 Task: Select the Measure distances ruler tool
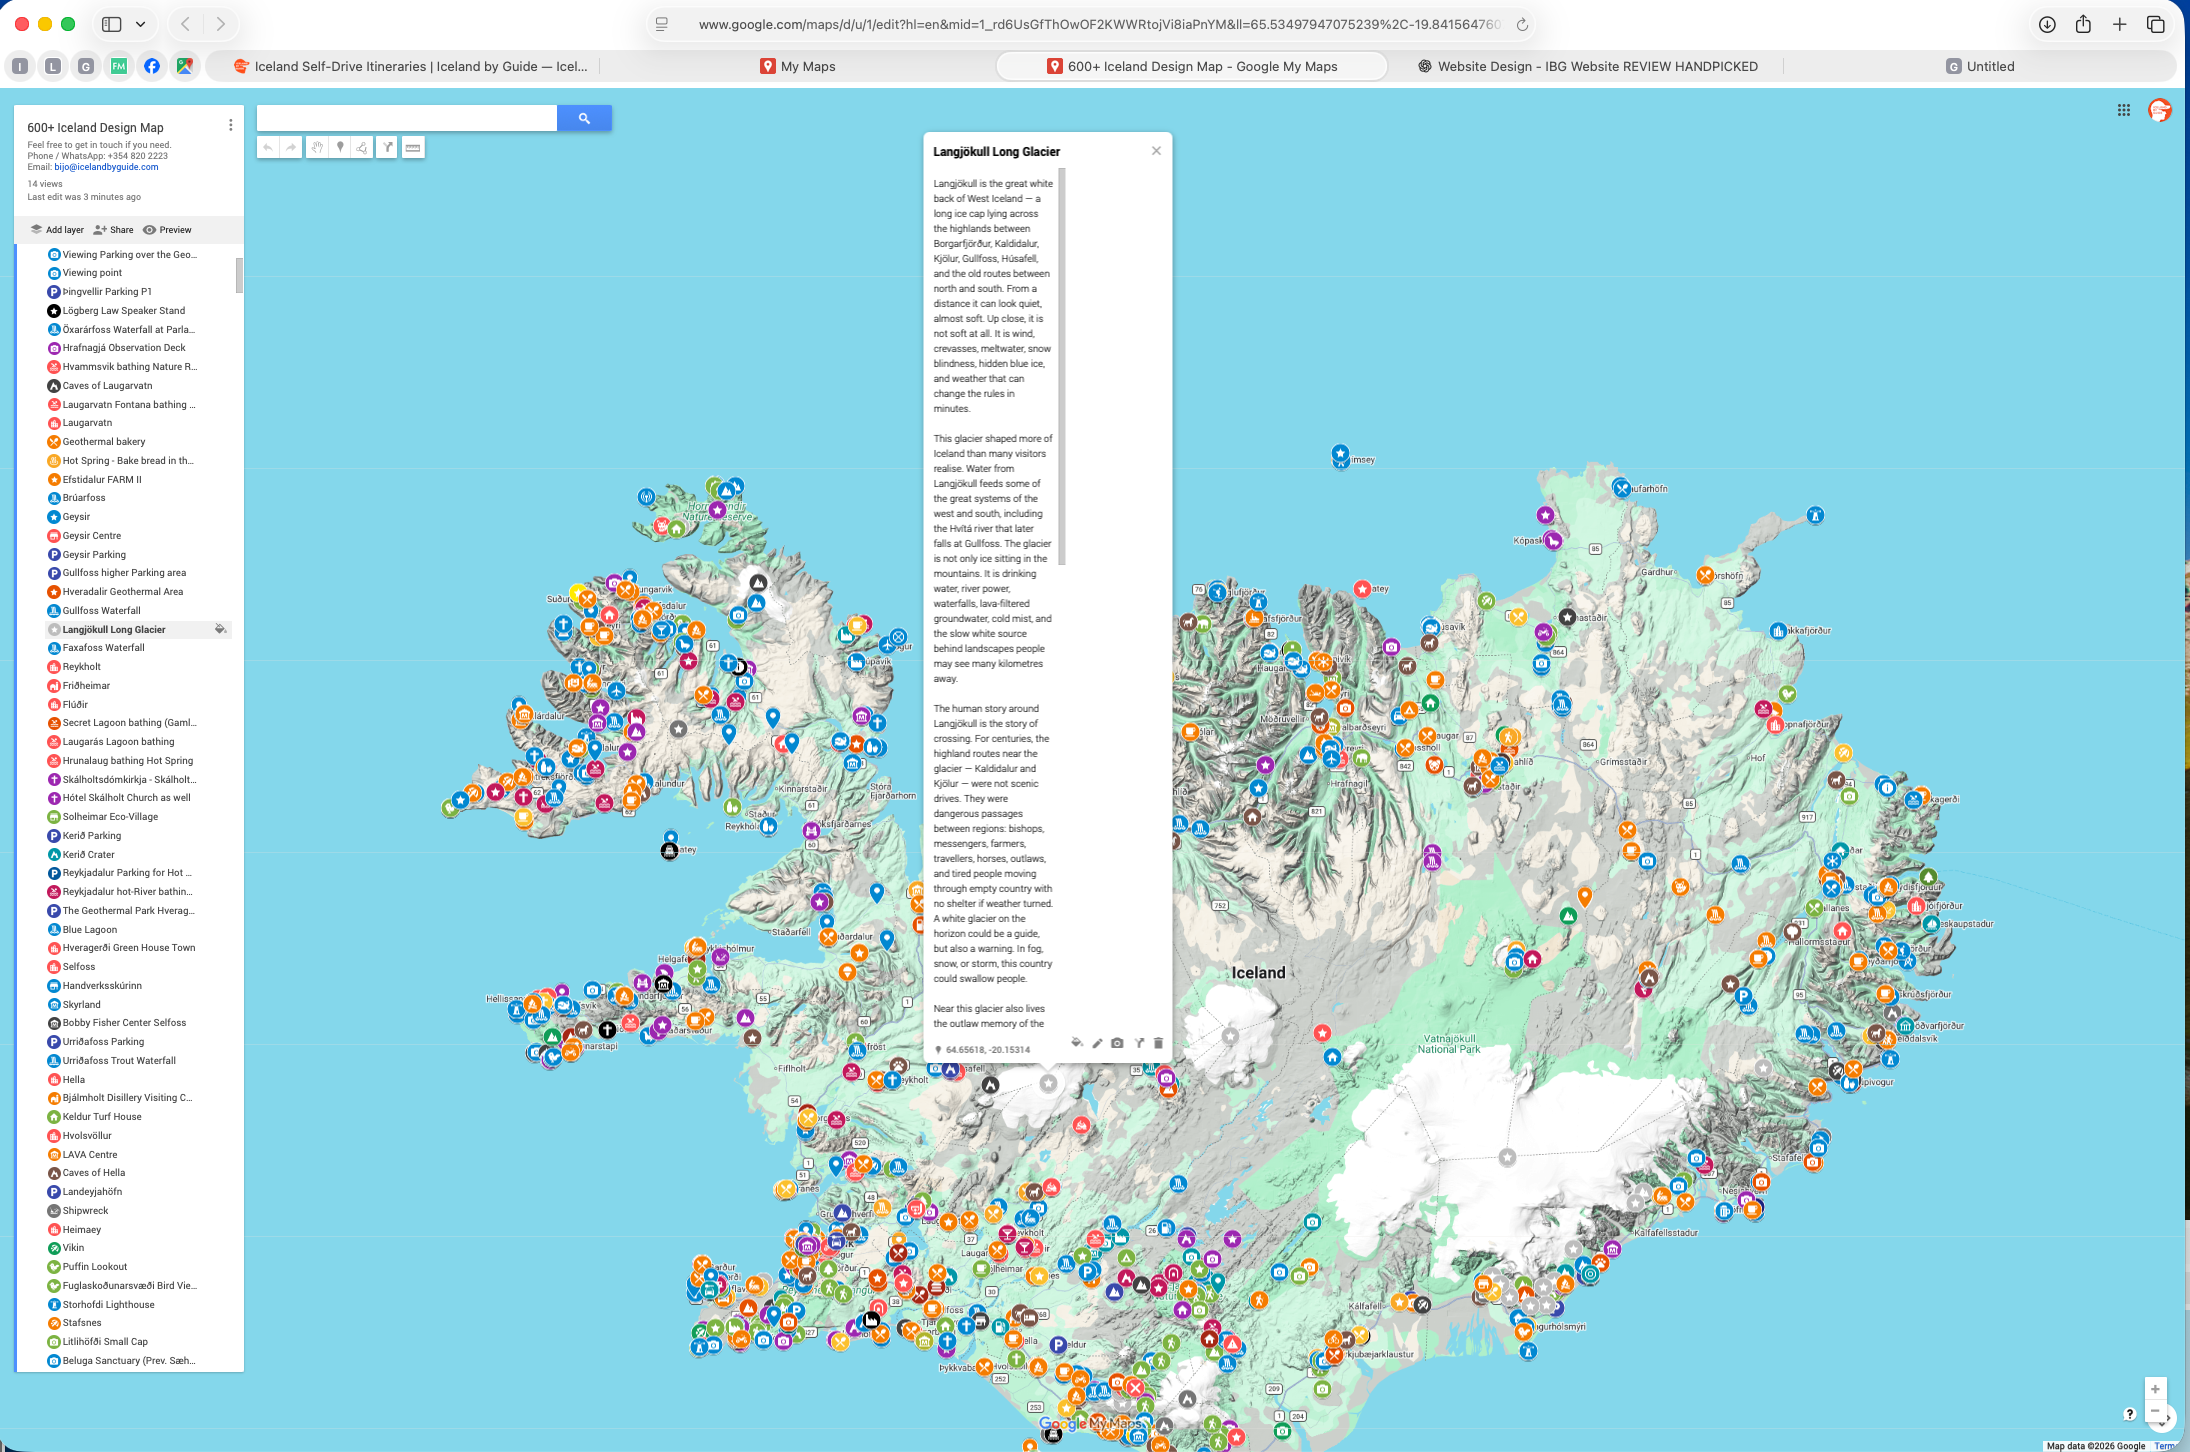click(x=413, y=147)
